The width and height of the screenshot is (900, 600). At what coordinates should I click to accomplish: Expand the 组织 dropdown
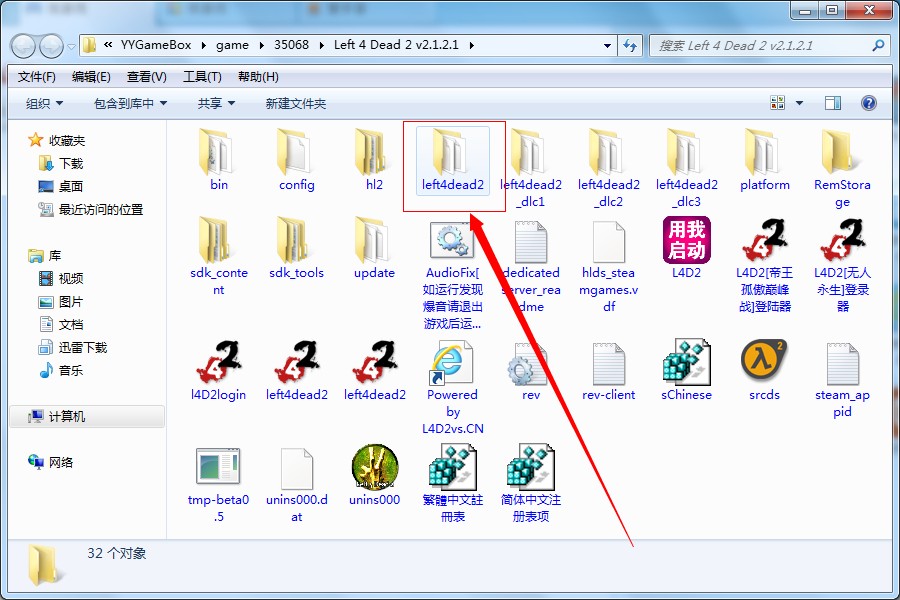44,103
